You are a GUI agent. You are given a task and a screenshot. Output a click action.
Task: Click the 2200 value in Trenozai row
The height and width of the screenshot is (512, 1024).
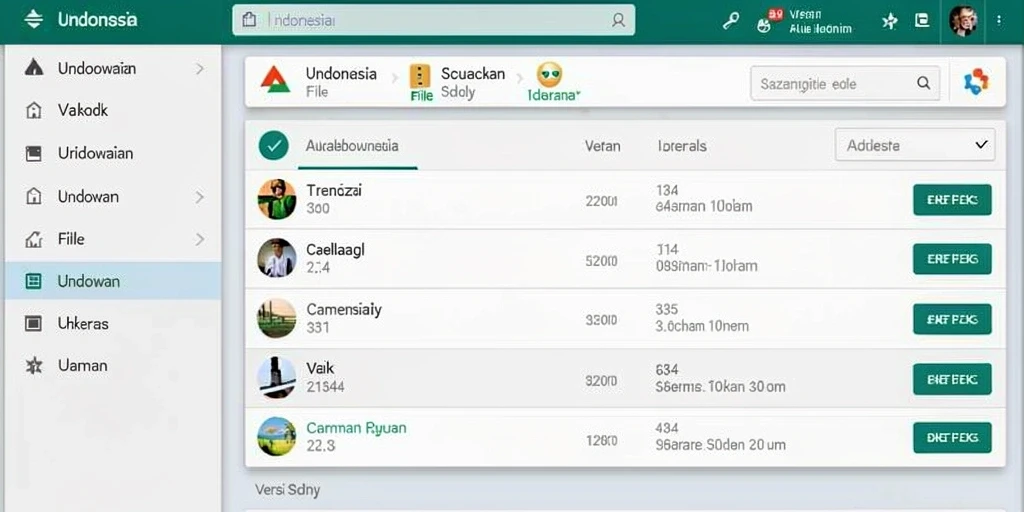601,201
